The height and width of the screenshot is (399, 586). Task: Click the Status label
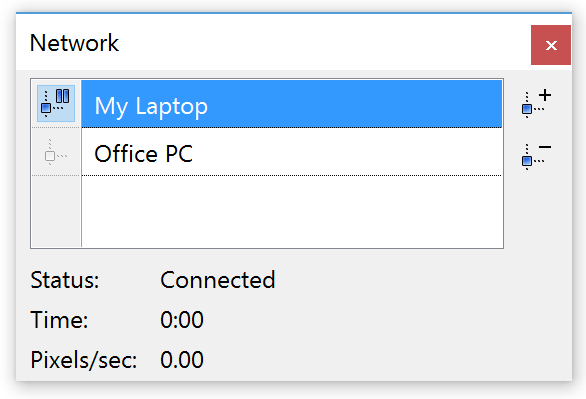[65, 280]
